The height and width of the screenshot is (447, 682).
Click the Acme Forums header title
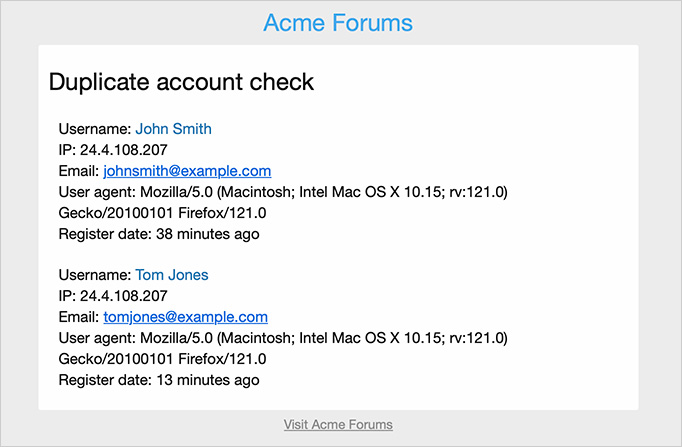coord(338,23)
